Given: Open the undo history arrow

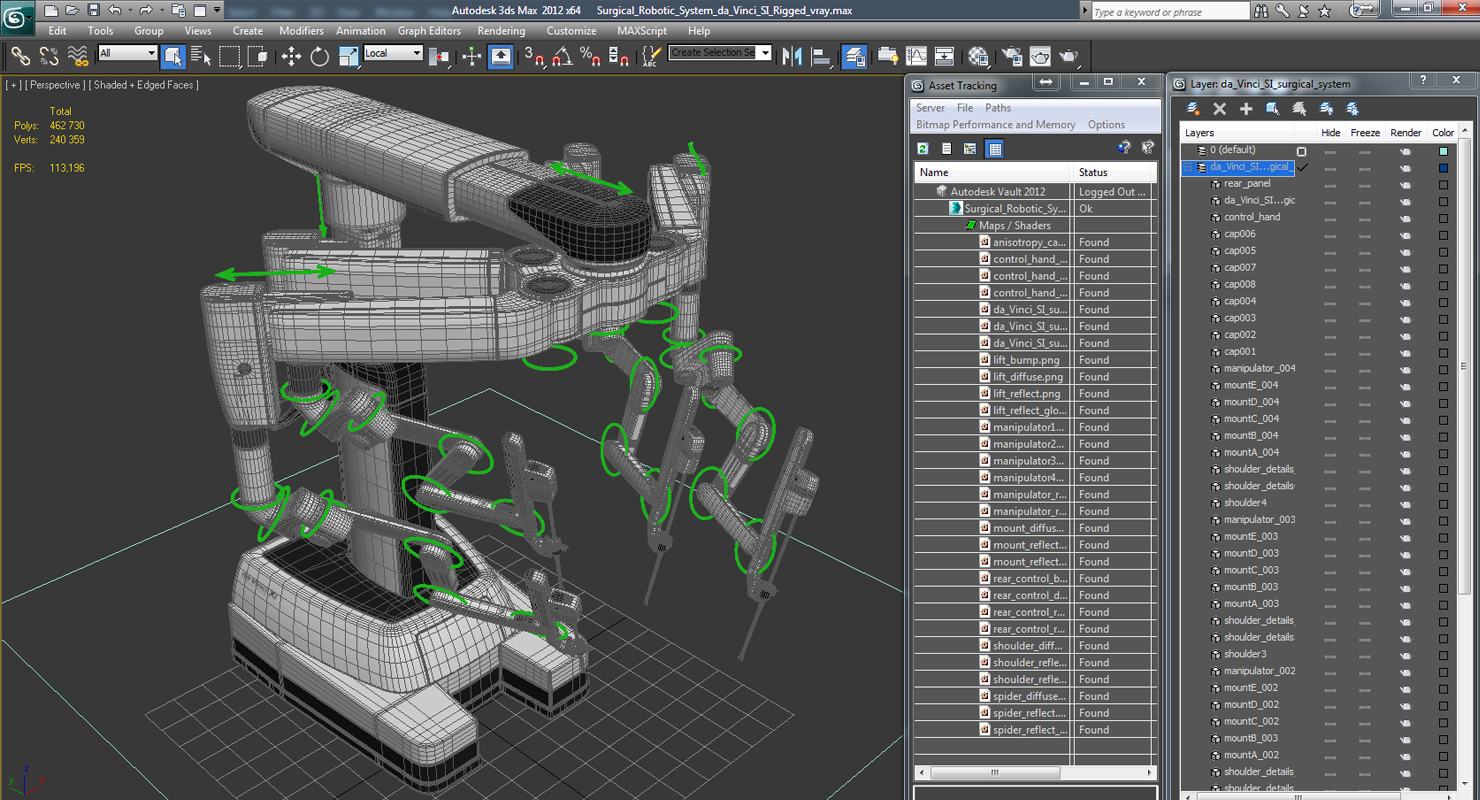Looking at the screenshot, I should [x=130, y=10].
